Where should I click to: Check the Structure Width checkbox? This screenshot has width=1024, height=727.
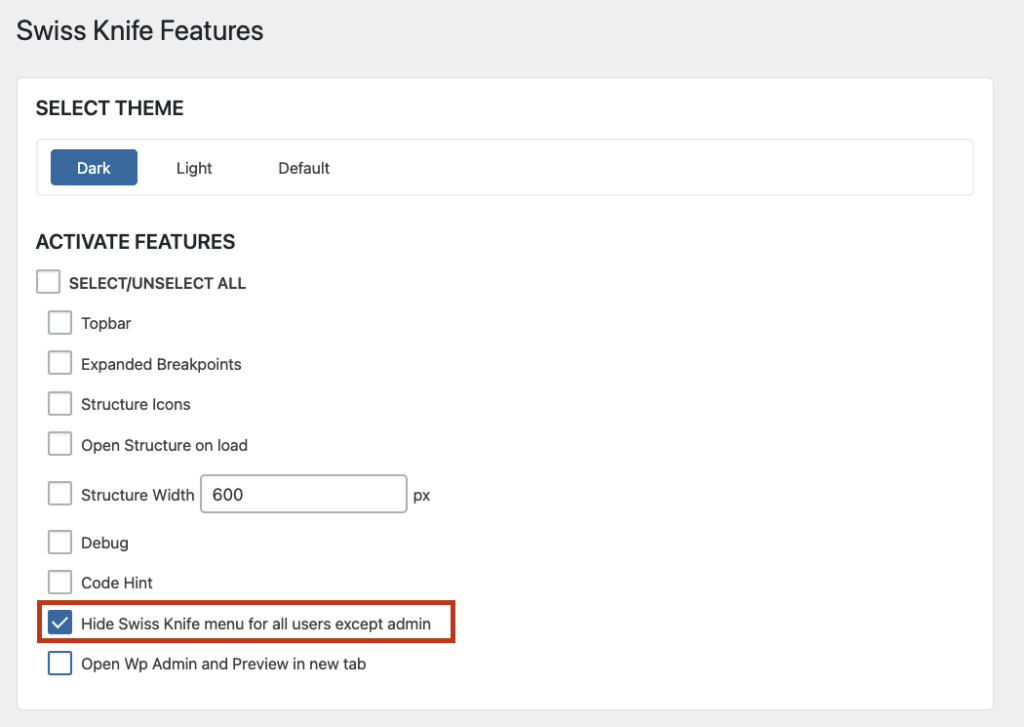(x=60, y=494)
